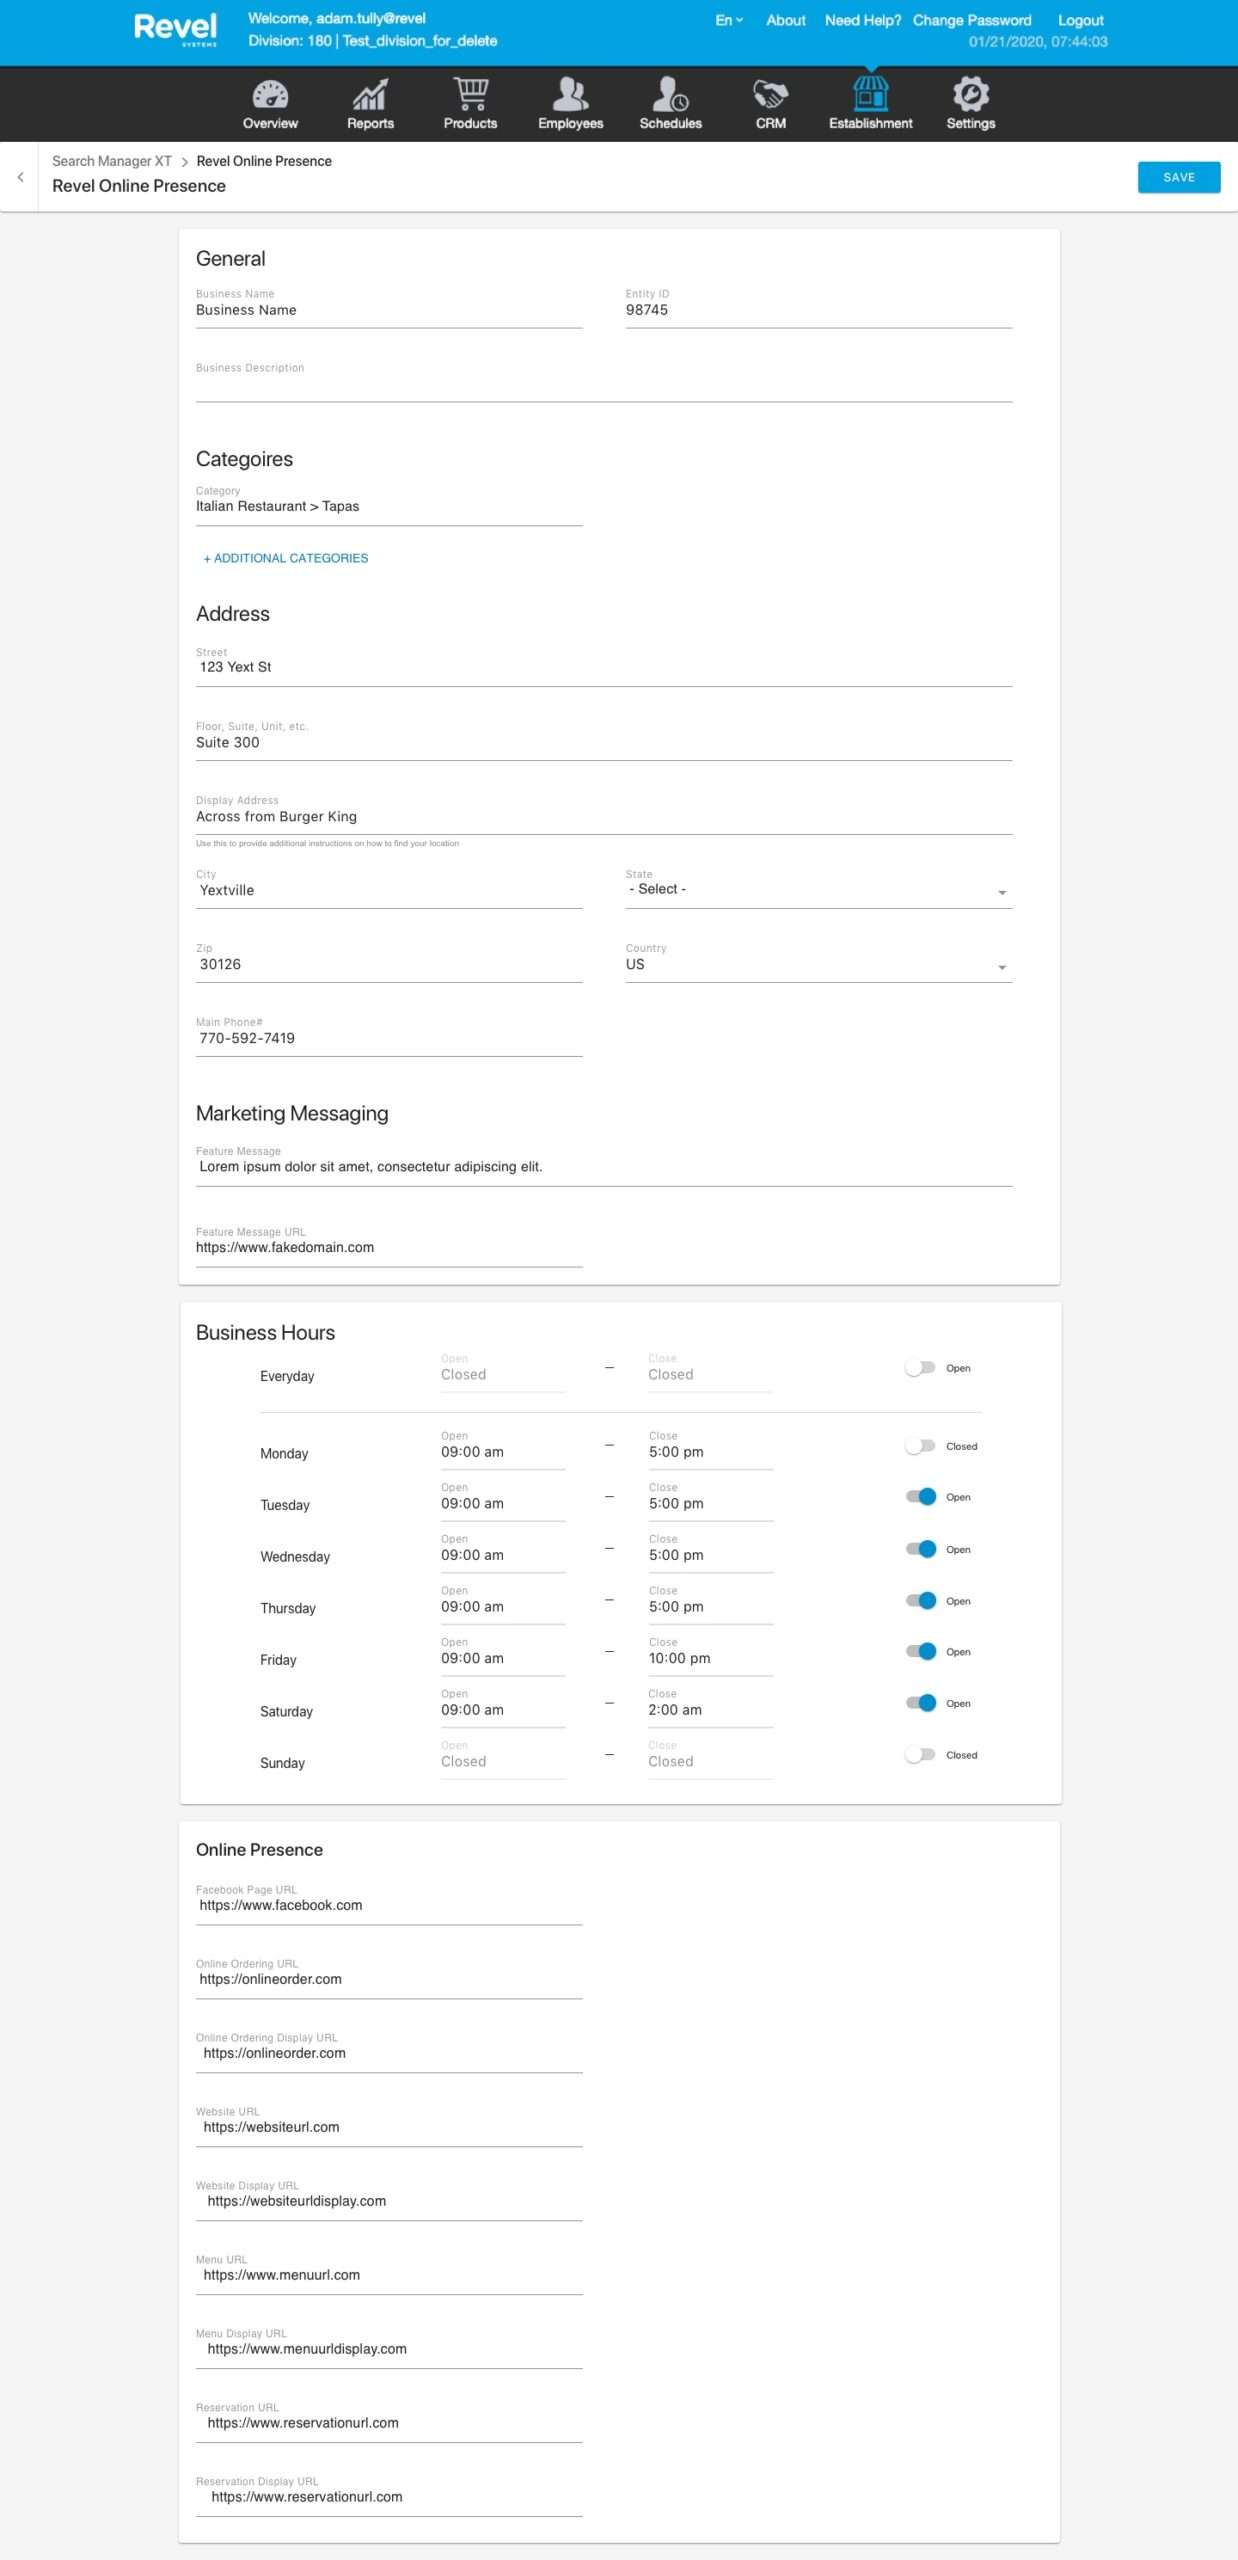Enable Sunday open hours toggle
The image size is (1238, 2560).
click(920, 1755)
